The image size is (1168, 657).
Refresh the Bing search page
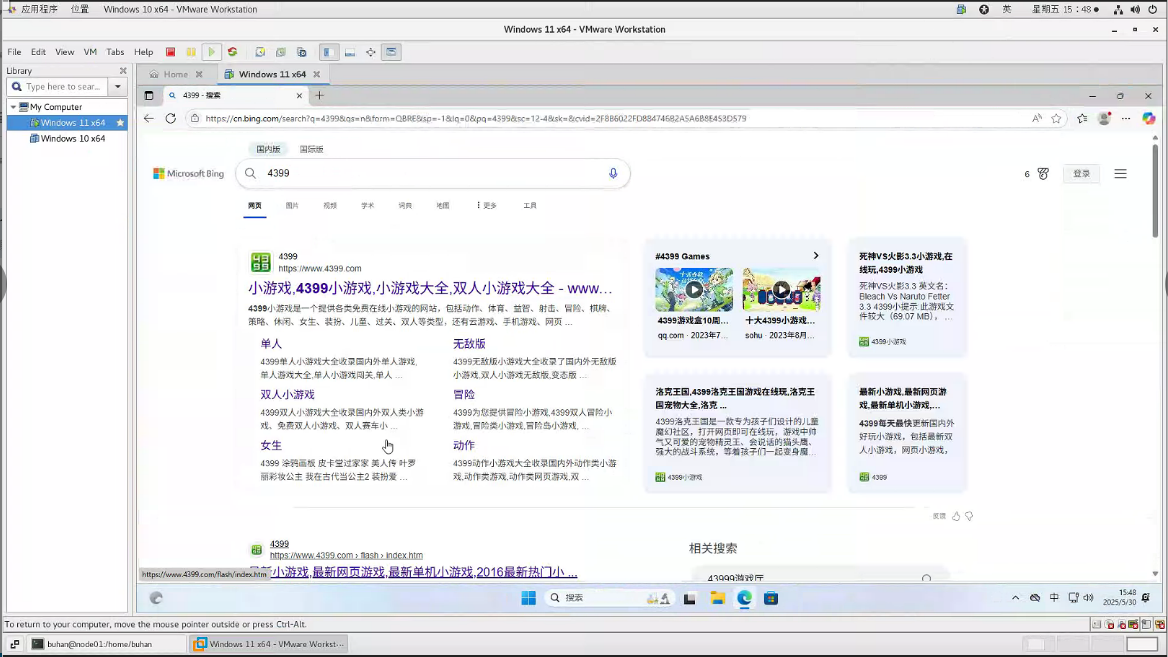coord(171,118)
